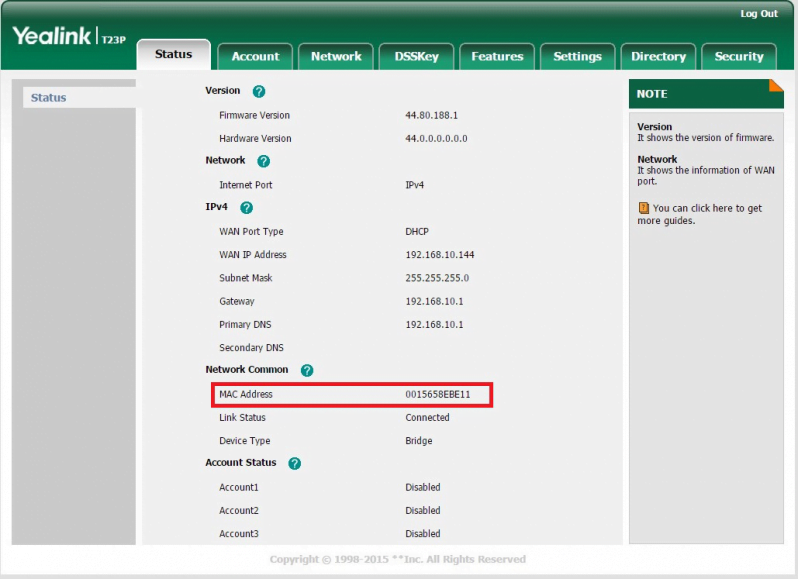
Task: Click the Internet Port value IPv4
Action: pyautogui.click(x=414, y=185)
